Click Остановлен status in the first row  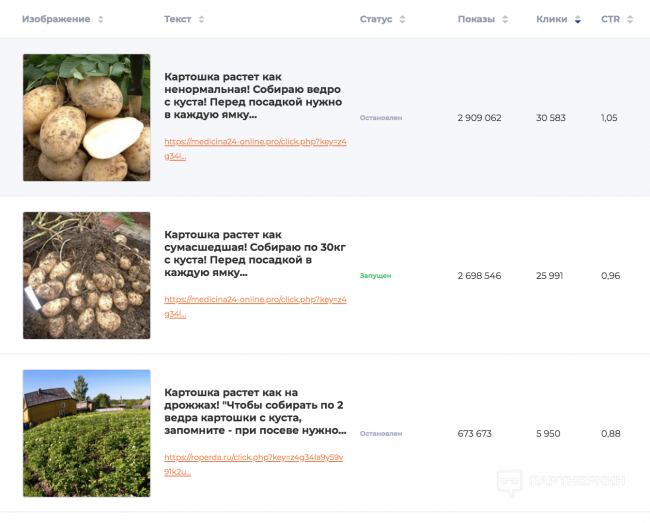tap(380, 118)
